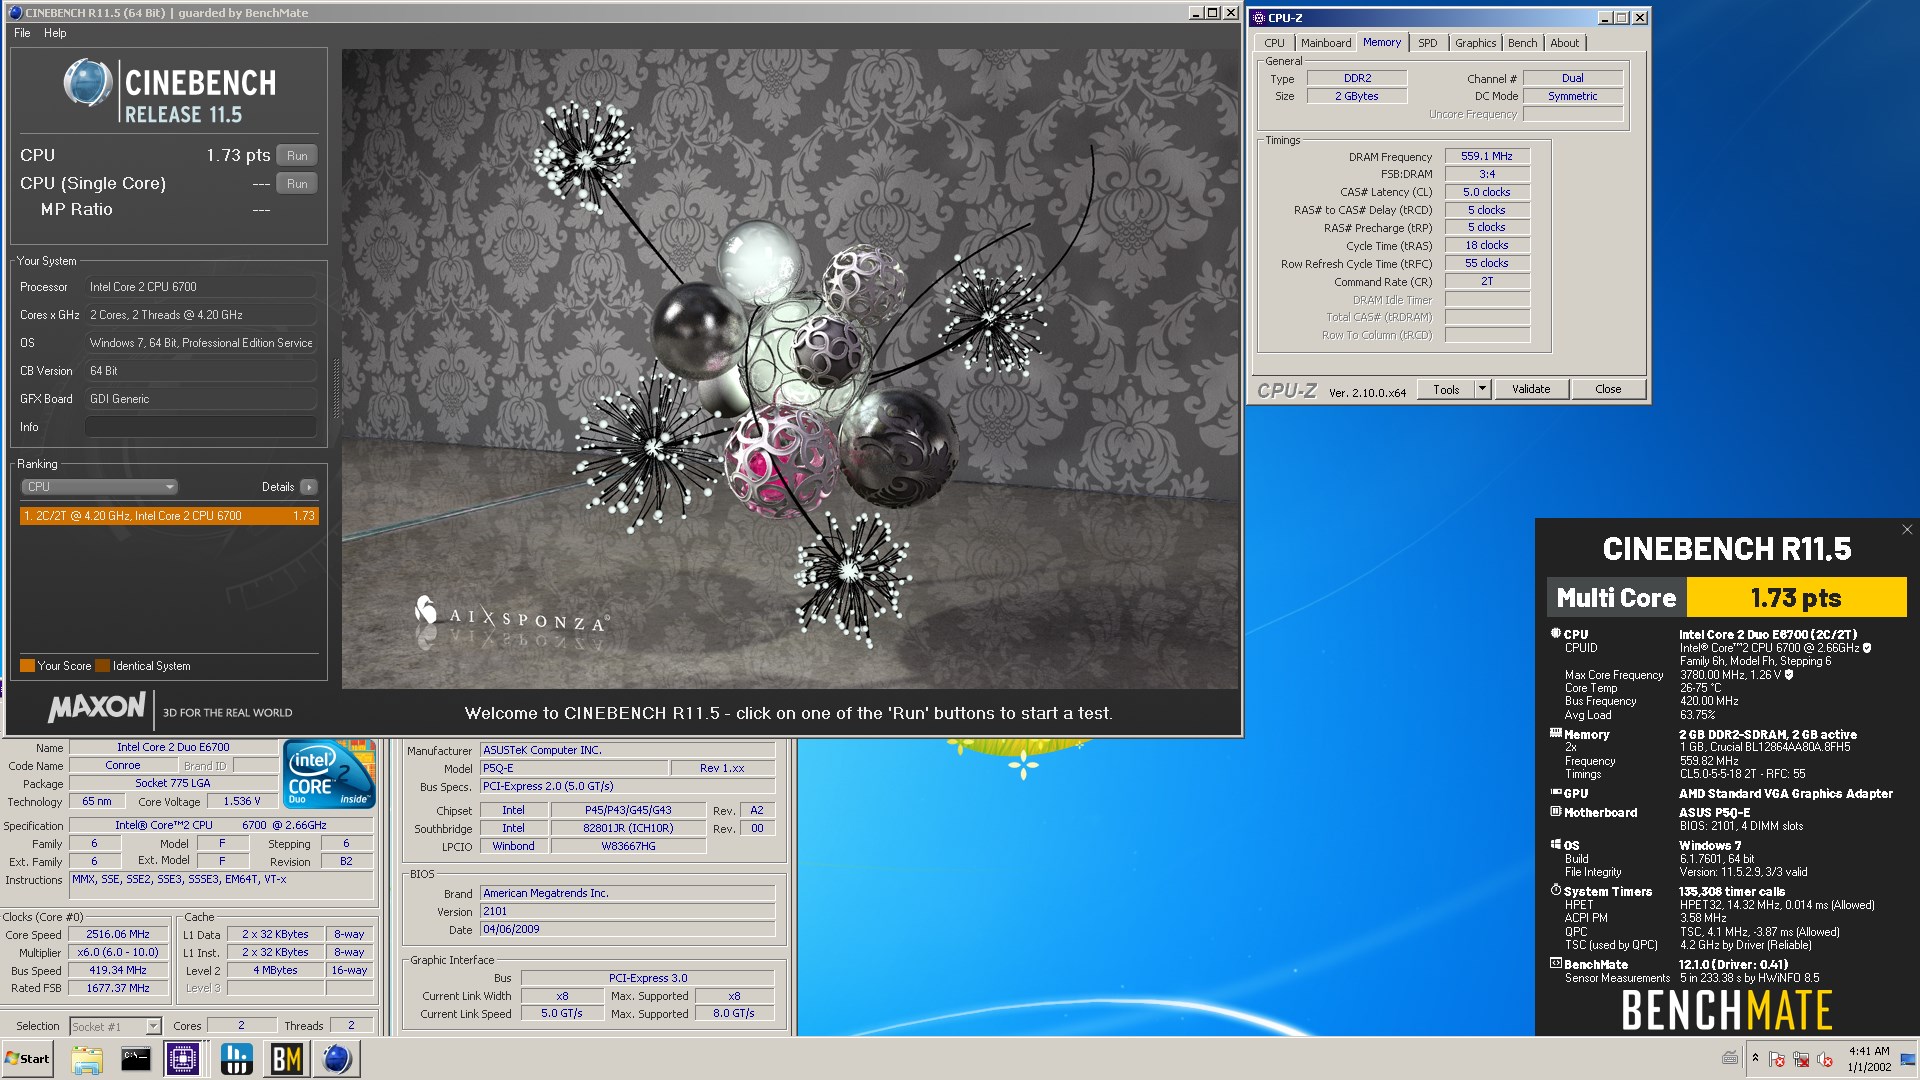Click the Memory icon in the BenchMate panel
Image resolution: width=1920 pixels, height=1080 pixels.
[1556, 733]
